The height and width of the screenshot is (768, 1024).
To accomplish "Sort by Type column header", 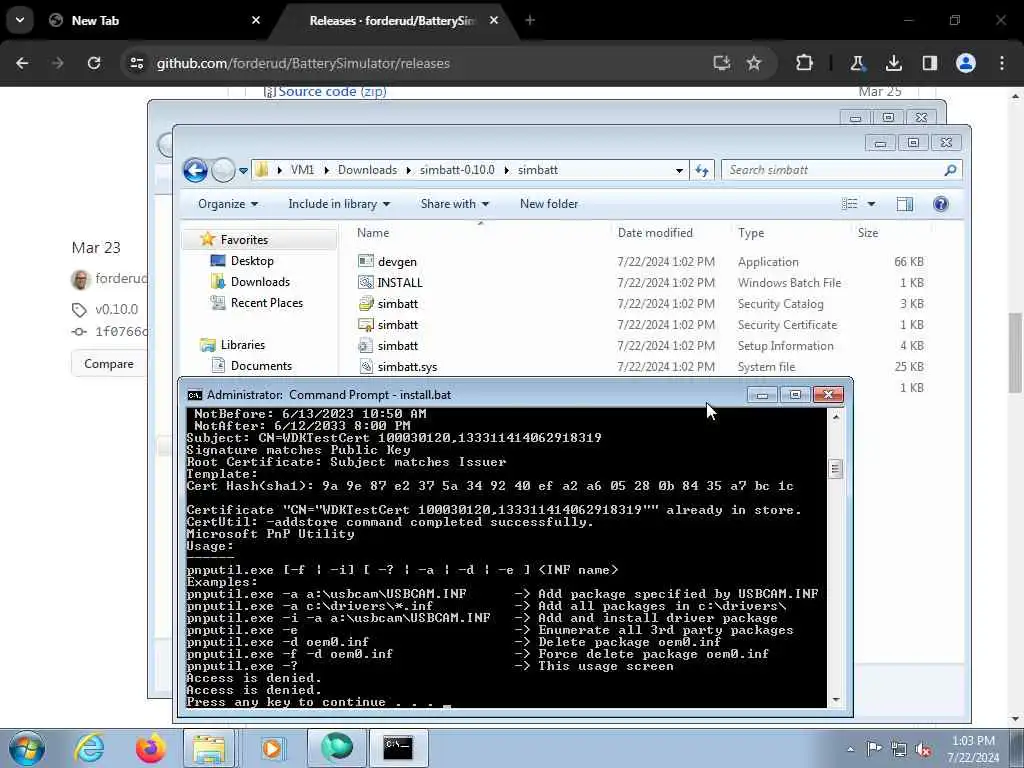I will (x=751, y=232).
